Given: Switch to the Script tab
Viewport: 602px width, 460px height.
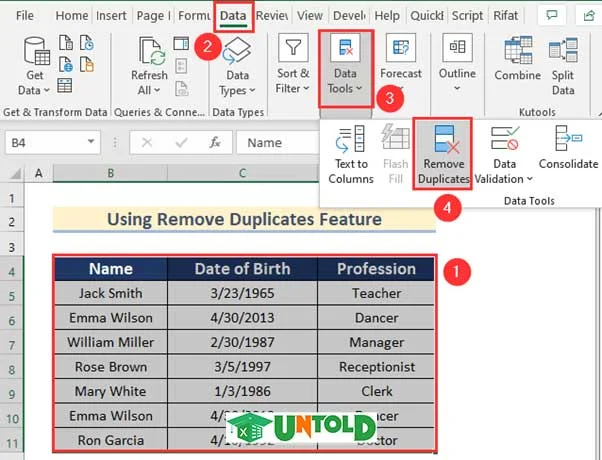Looking at the screenshot, I should (x=467, y=15).
